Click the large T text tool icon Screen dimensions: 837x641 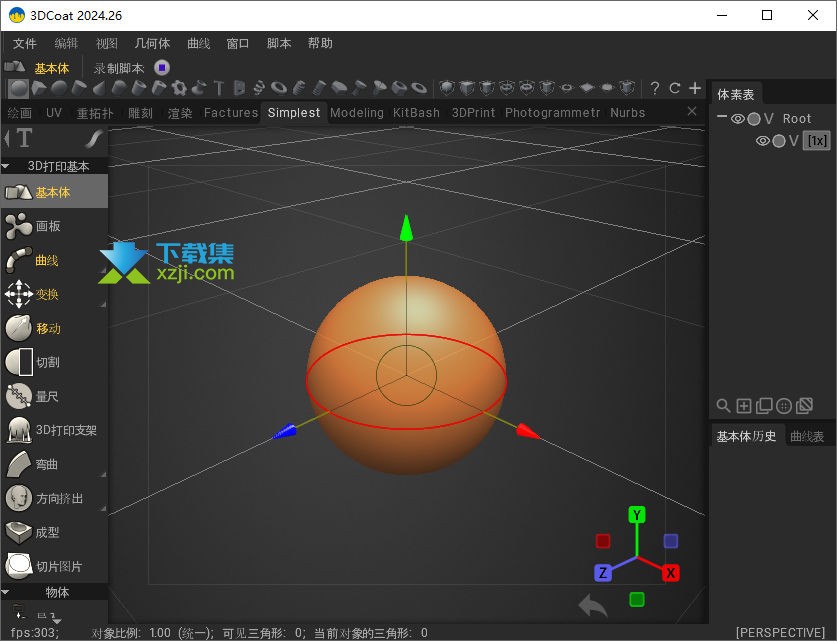(25, 138)
